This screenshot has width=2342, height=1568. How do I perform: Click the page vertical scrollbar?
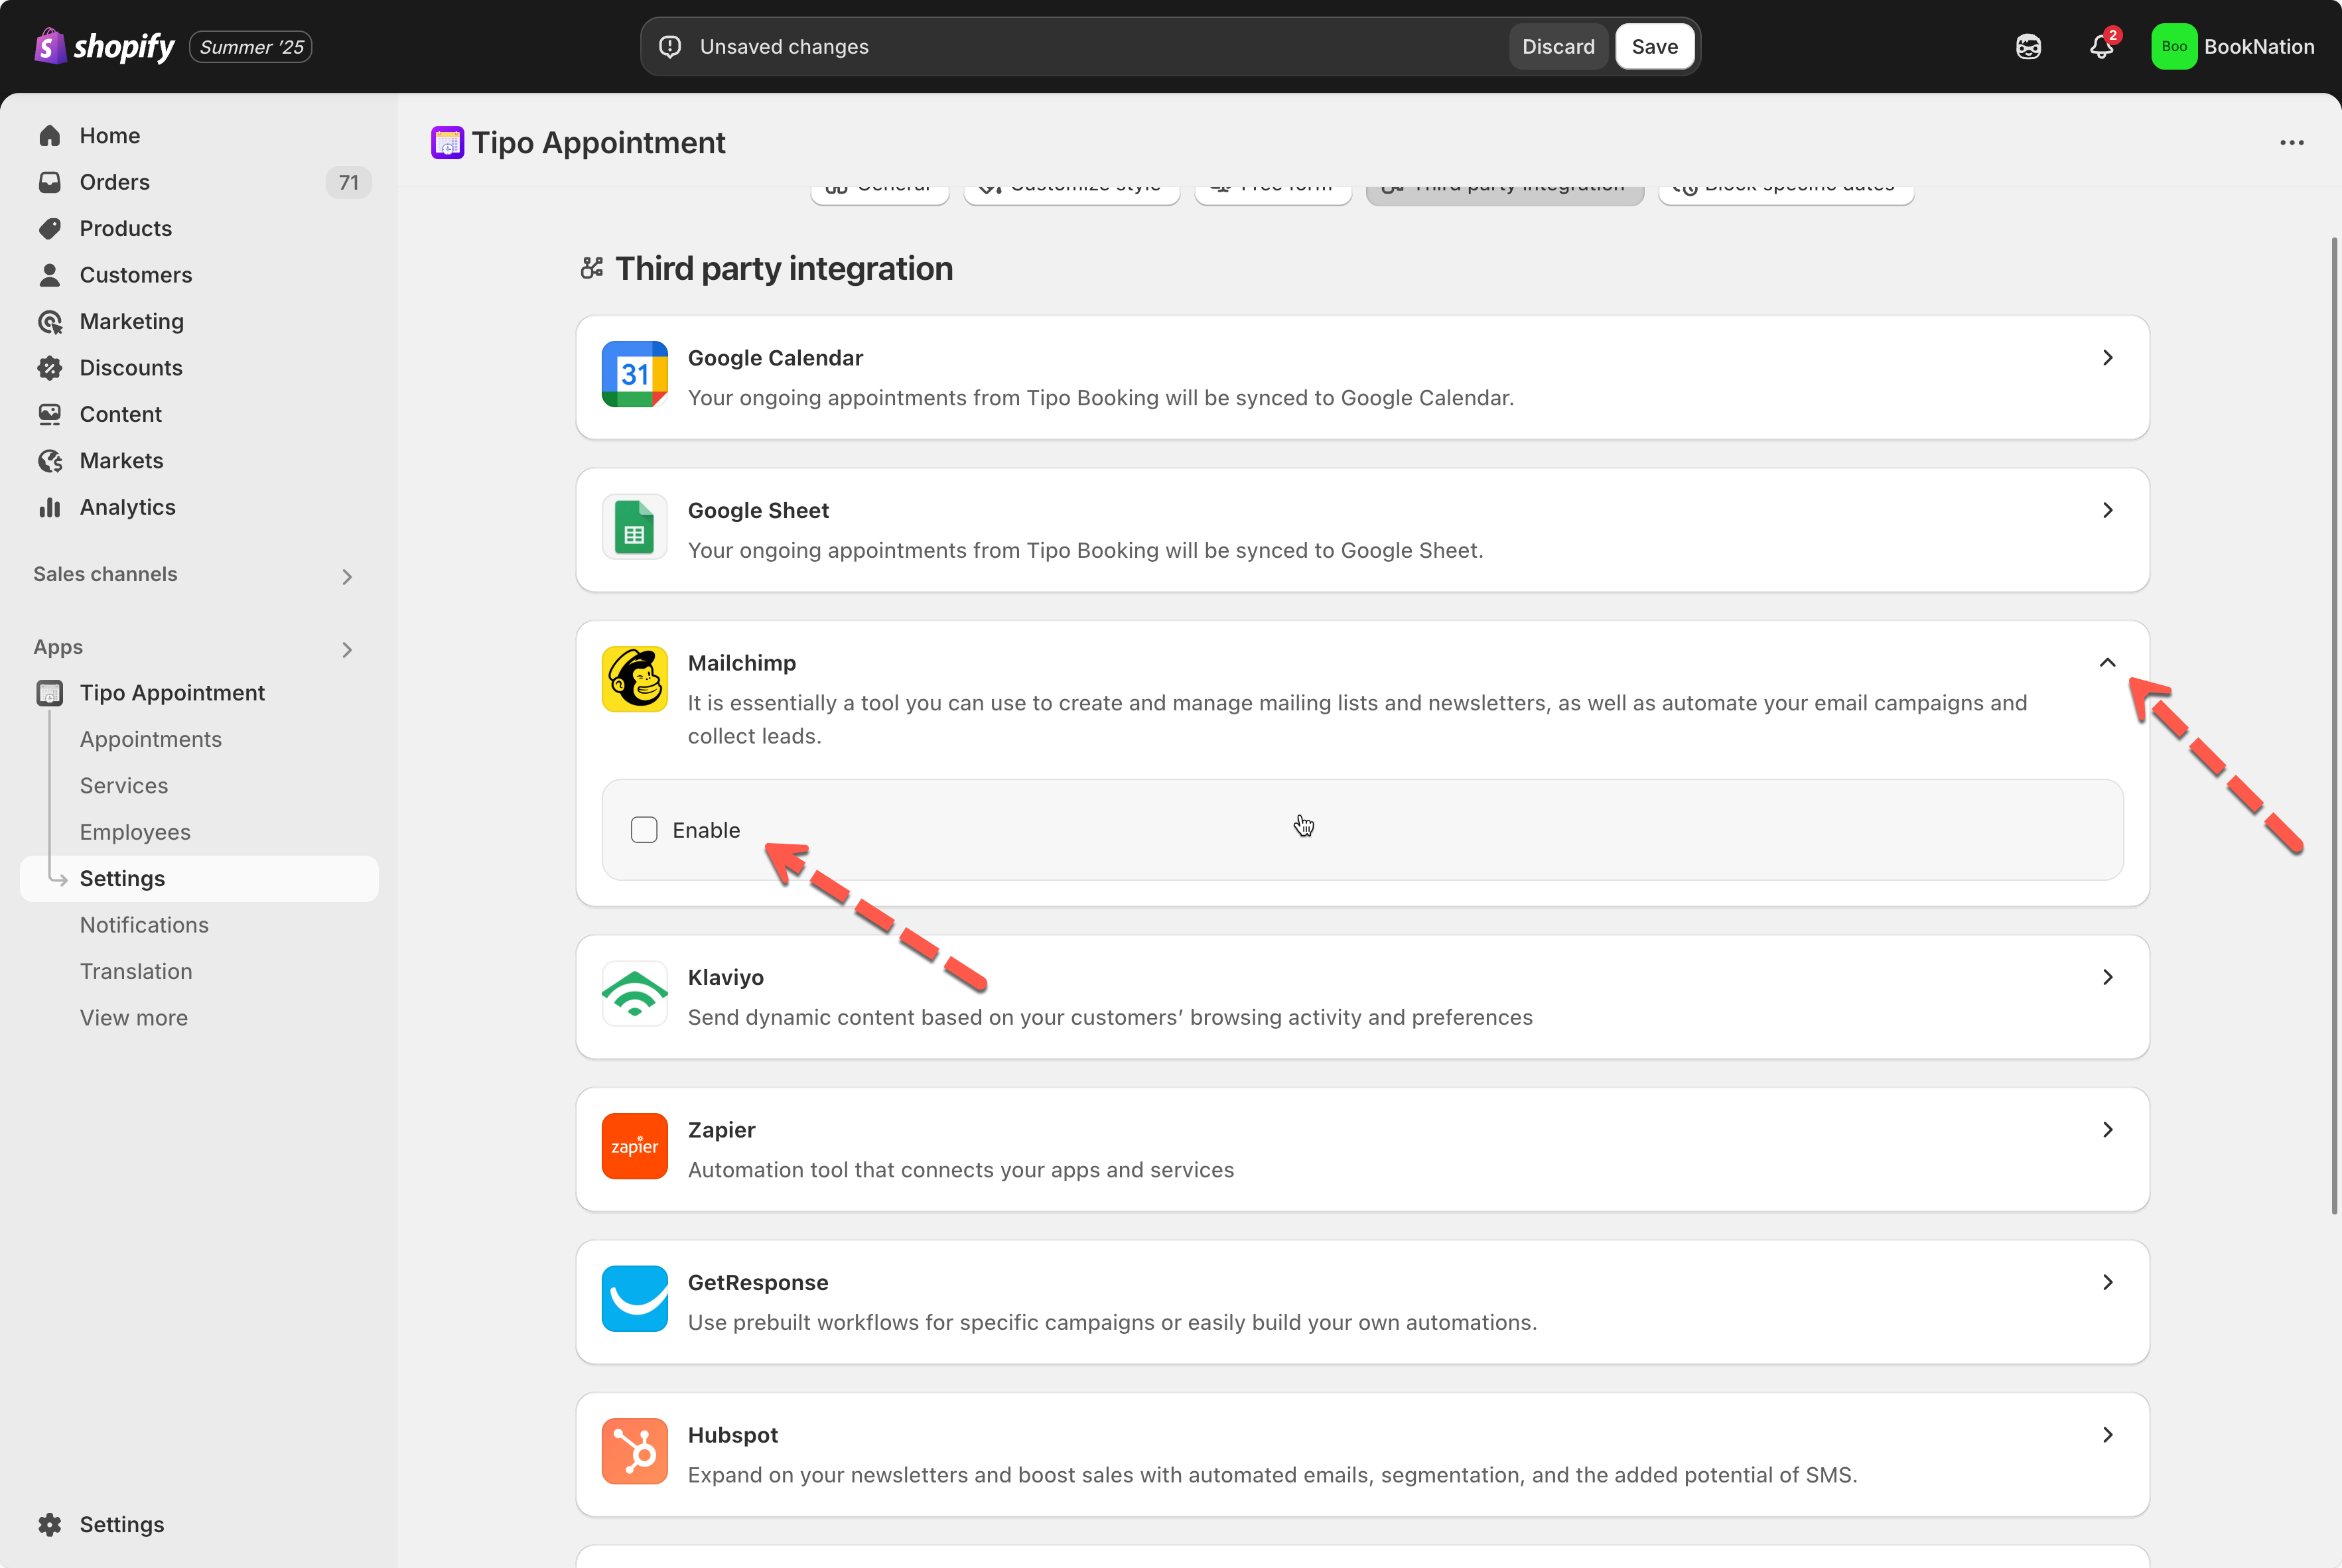coord(2334,725)
